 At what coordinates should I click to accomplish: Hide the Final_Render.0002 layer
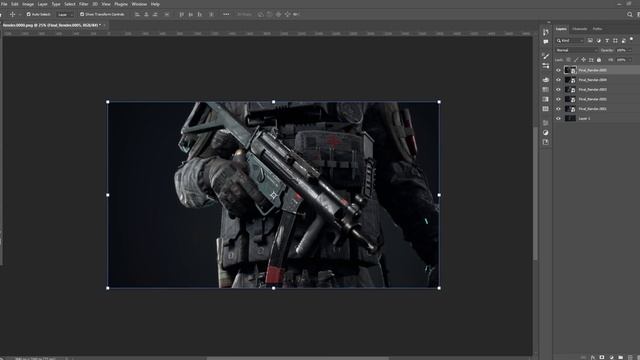coord(558,99)
